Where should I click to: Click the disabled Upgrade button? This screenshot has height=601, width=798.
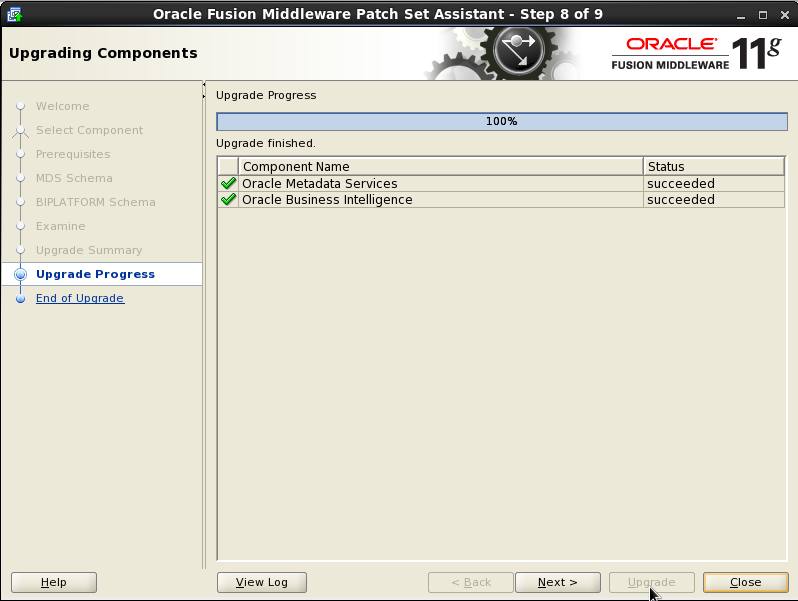pos(651,582)
